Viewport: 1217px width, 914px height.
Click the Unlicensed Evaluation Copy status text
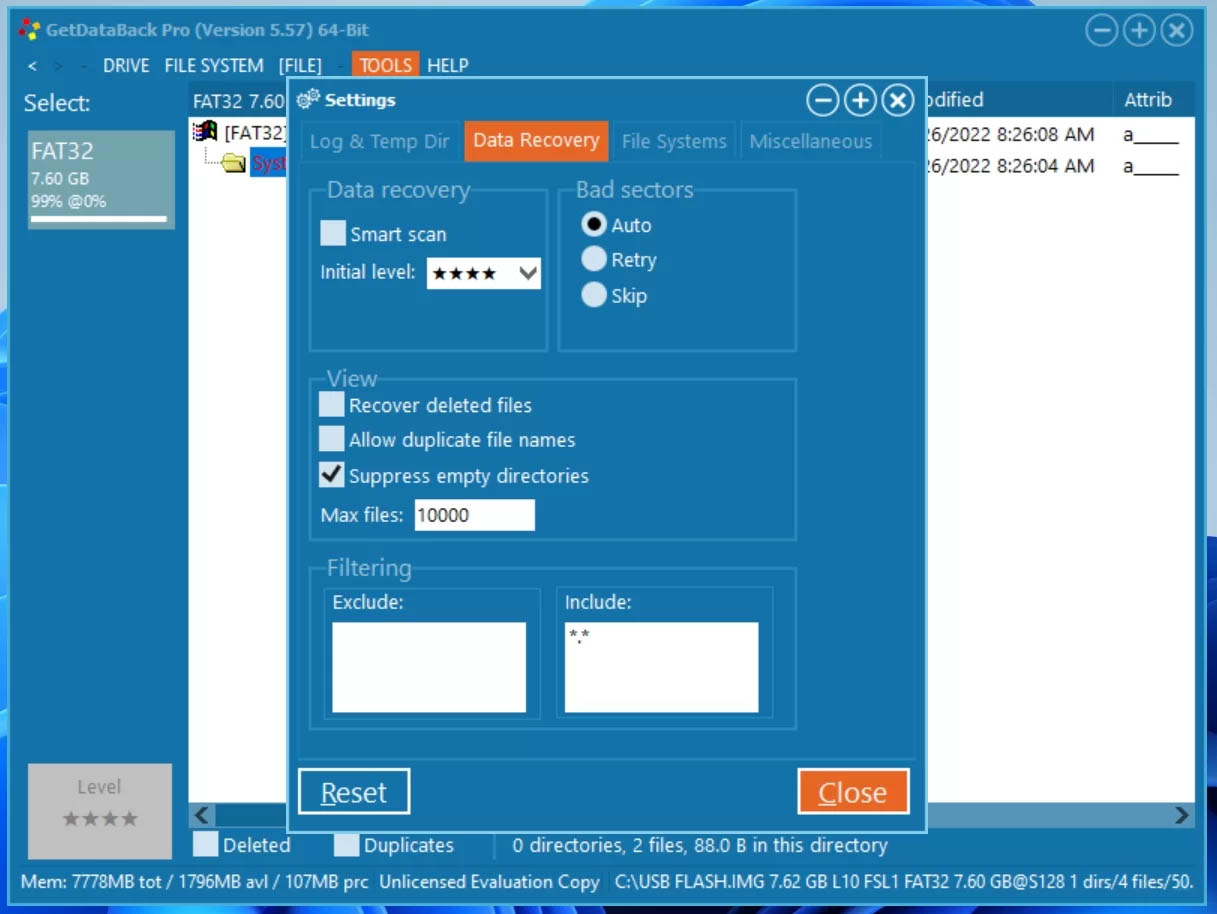click(489, 882)
